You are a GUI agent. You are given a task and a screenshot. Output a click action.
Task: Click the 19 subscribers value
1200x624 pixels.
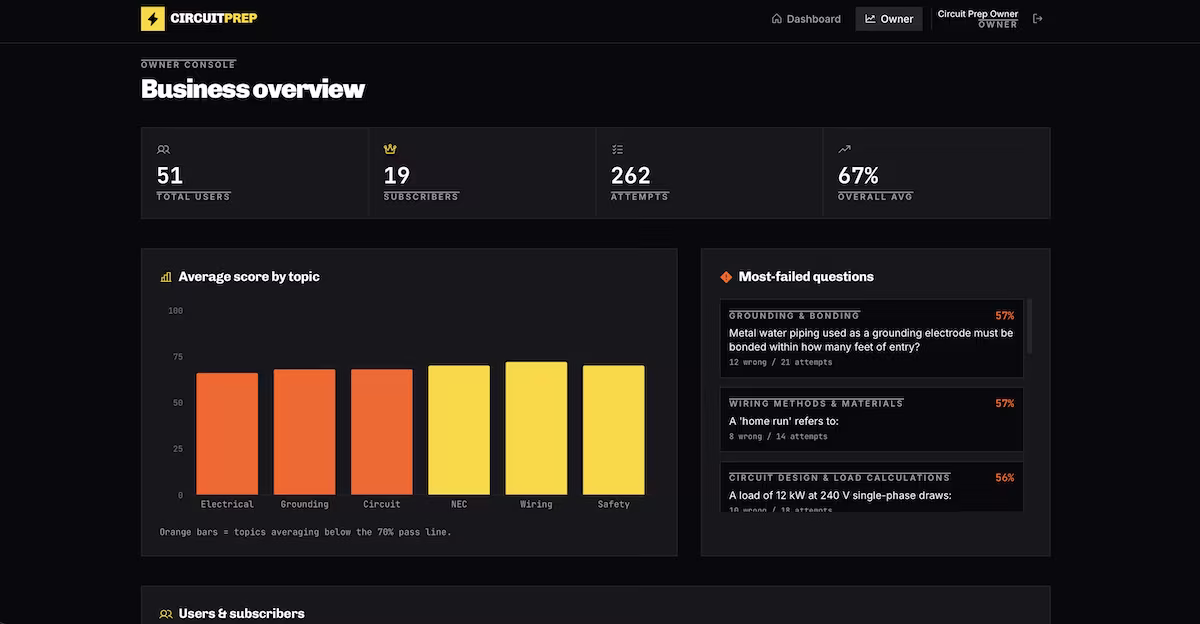pos(397,176)
